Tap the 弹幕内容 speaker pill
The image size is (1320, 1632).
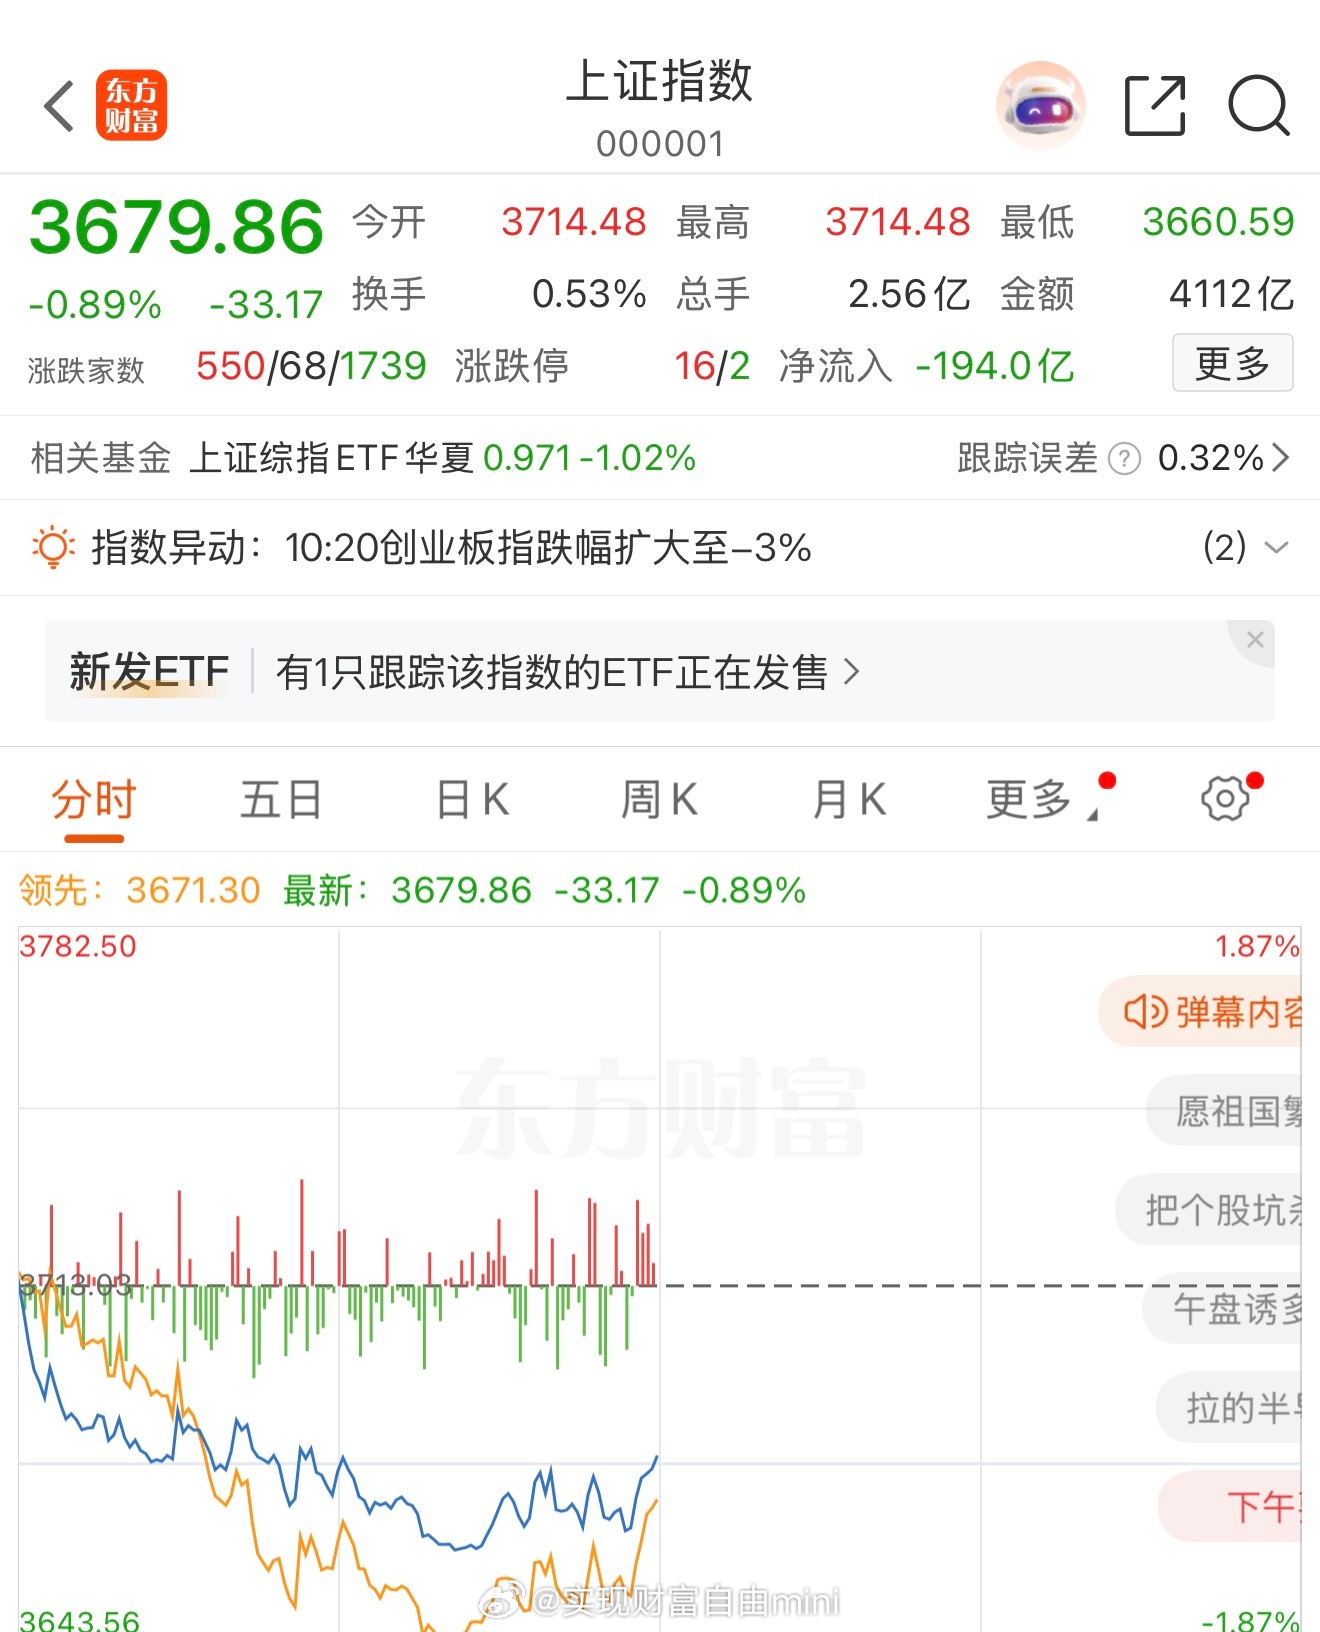coord(1201,1012)
